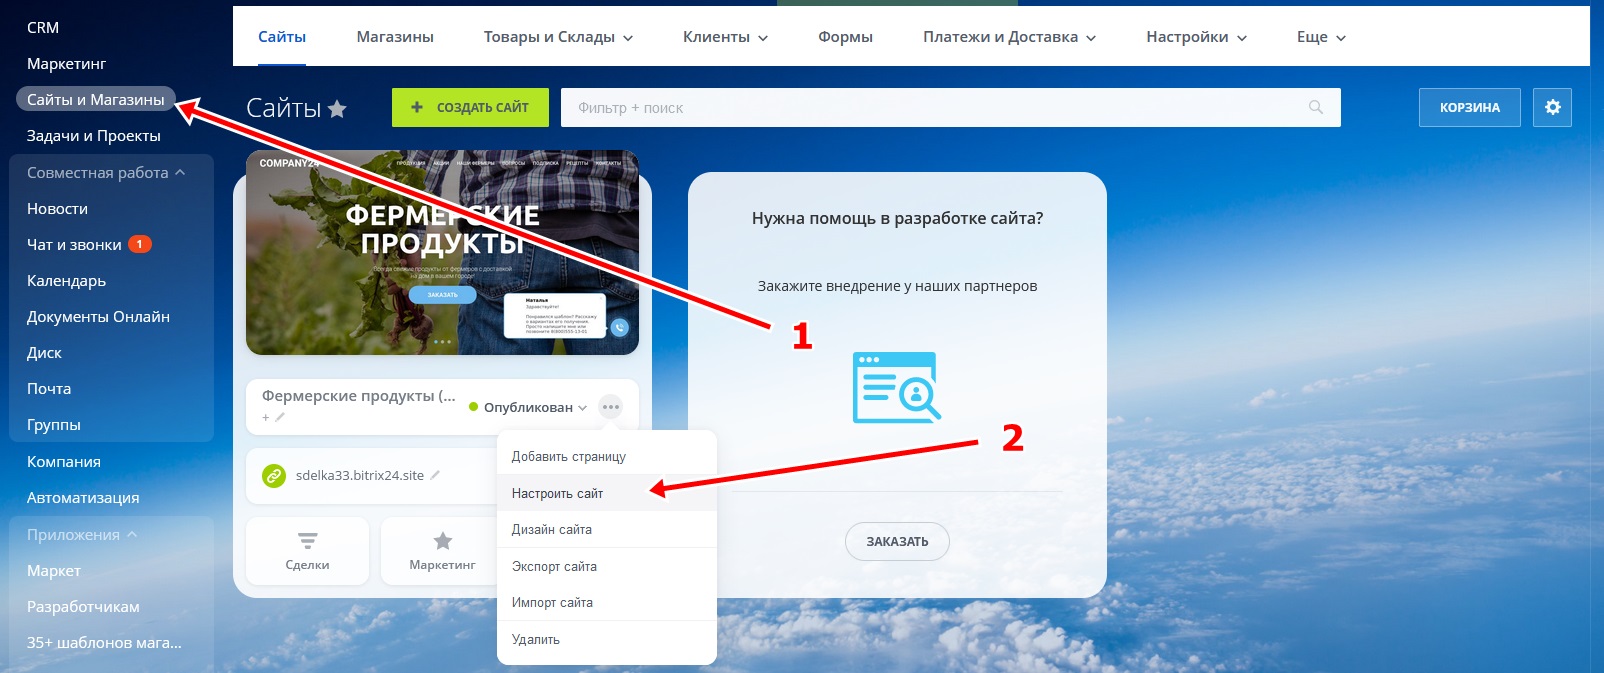
Task: Click the pencil icon next to the site address
Action: 435,475
